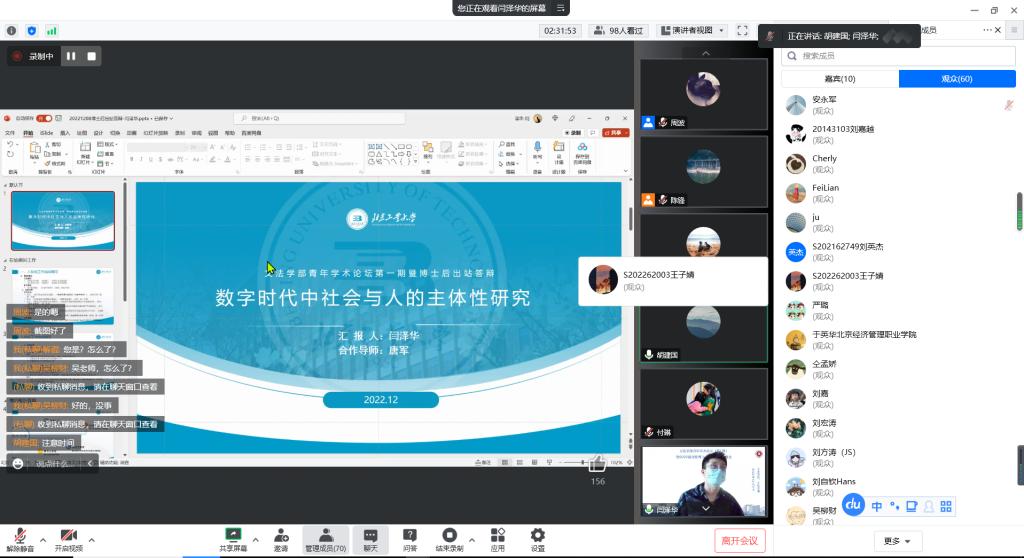Click PowerPoint search box

tap(320, 118)
